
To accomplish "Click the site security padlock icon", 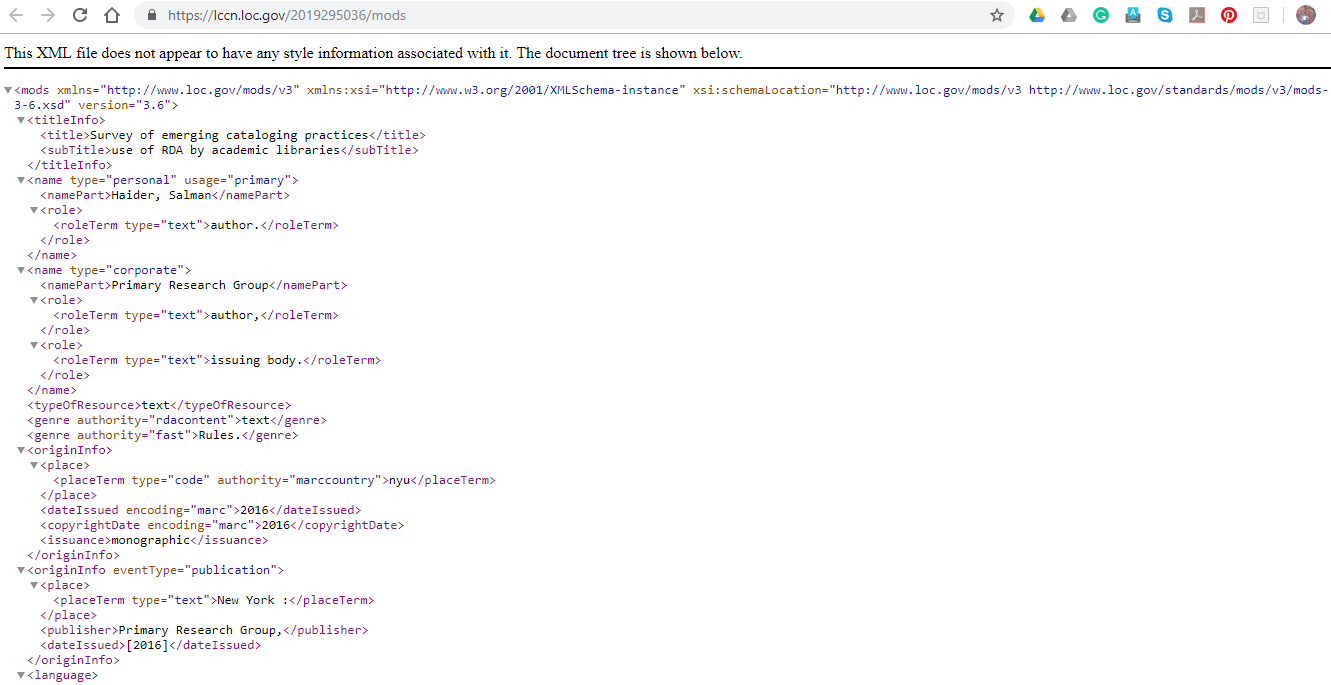I will tap(151, 15).
